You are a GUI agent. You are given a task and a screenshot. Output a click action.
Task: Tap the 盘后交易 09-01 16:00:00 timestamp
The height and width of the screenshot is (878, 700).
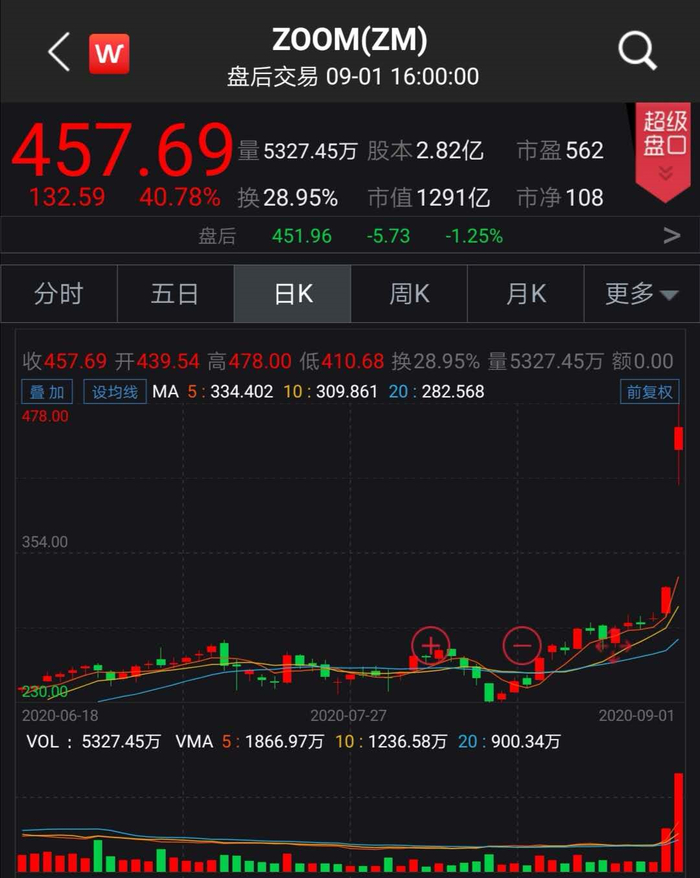coord(353,77)
